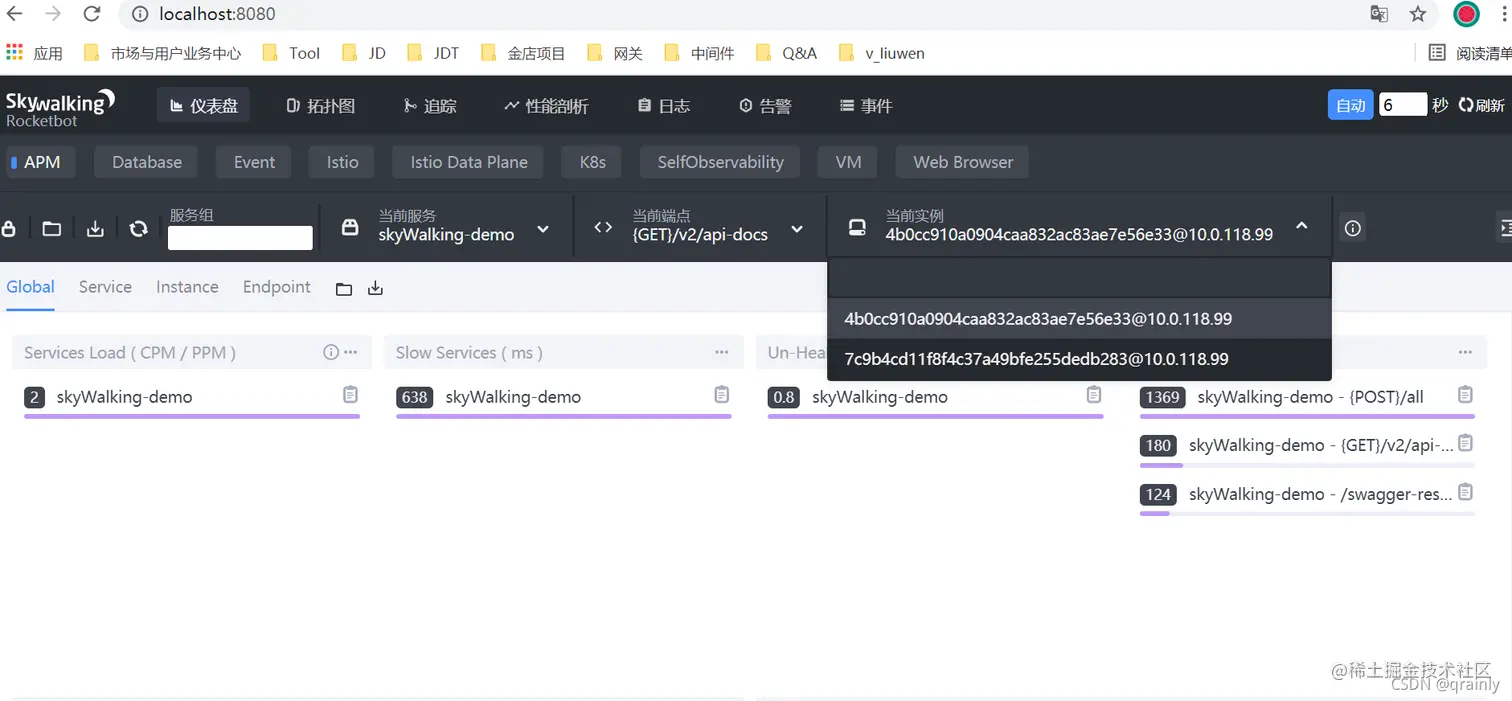Open the 性能剖析 profiling menu
1512x701 pixels.
pos(546,105)
